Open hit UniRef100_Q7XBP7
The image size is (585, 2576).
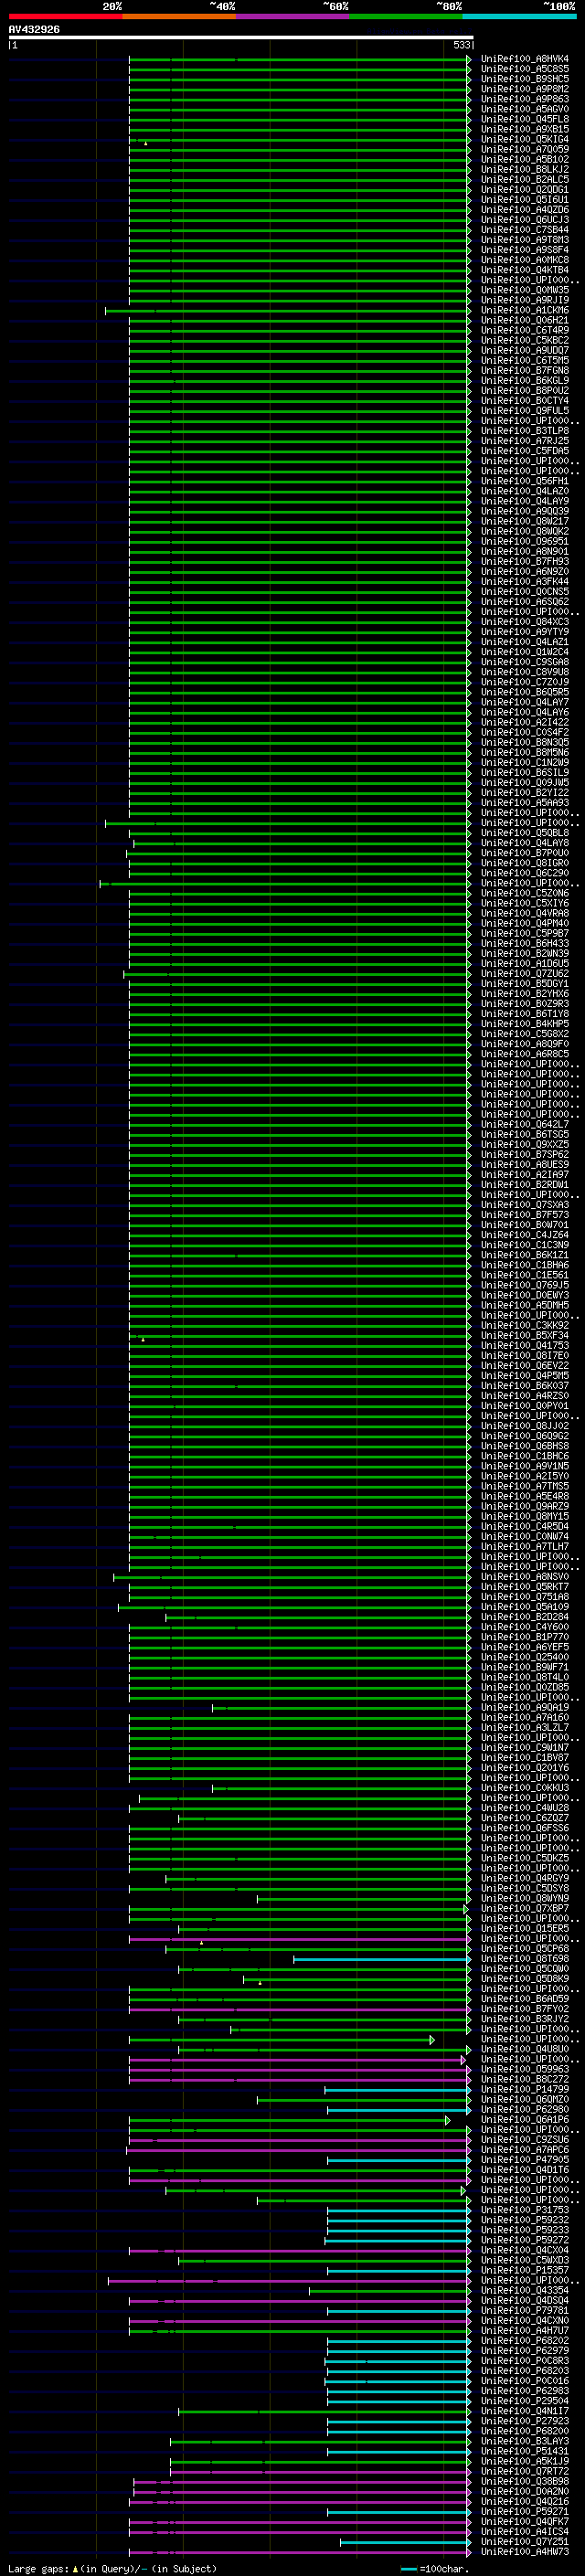point(525,1908)
